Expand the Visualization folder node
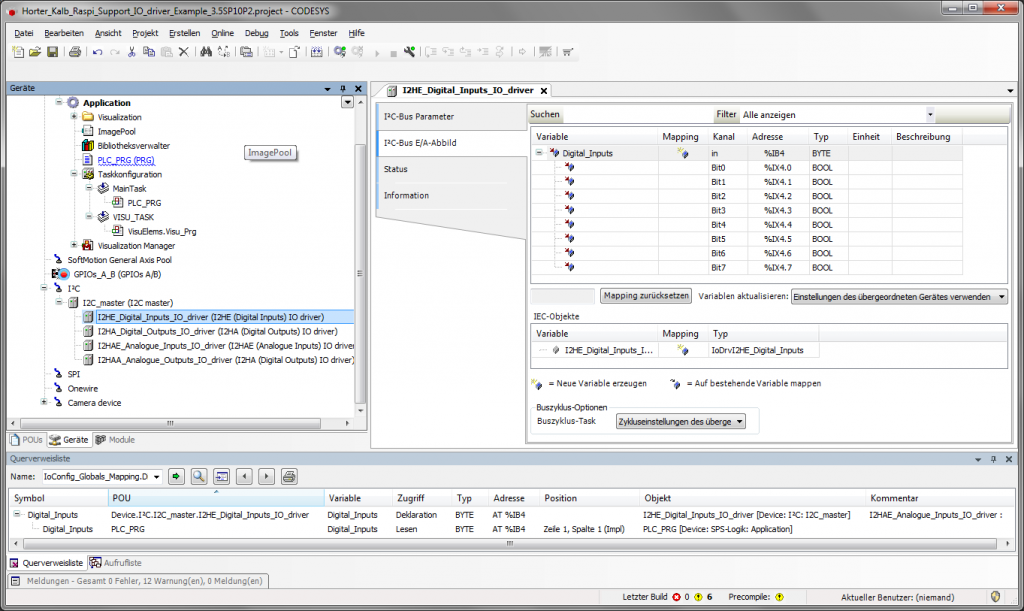Image resolution: width=1024 pixels, height=611 pixels. tap(73, 117)
